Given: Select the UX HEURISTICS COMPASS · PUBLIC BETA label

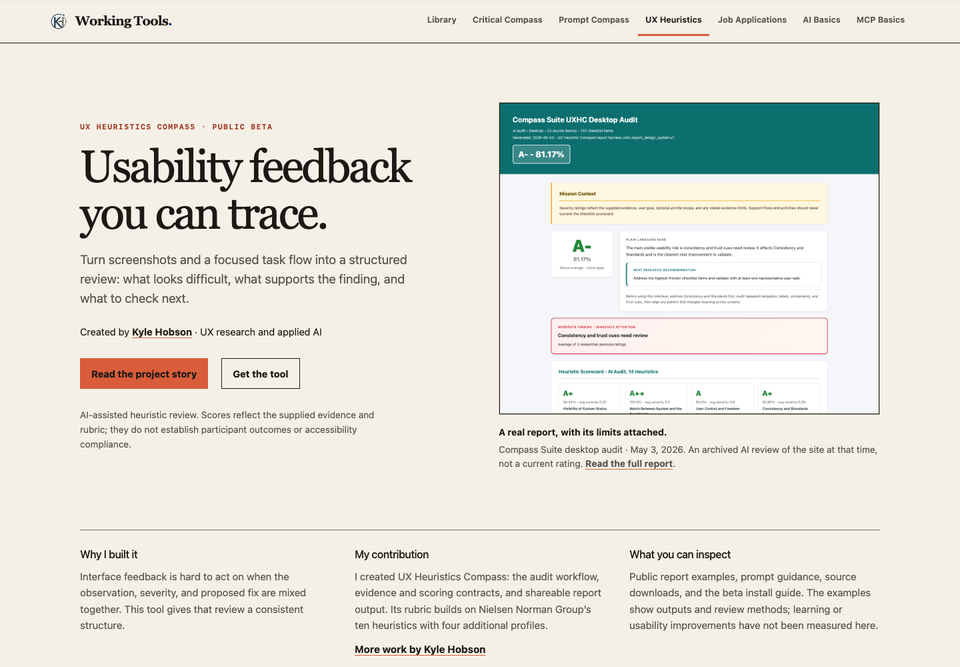Looking at the screenshot, I should (x=176, y=127).
